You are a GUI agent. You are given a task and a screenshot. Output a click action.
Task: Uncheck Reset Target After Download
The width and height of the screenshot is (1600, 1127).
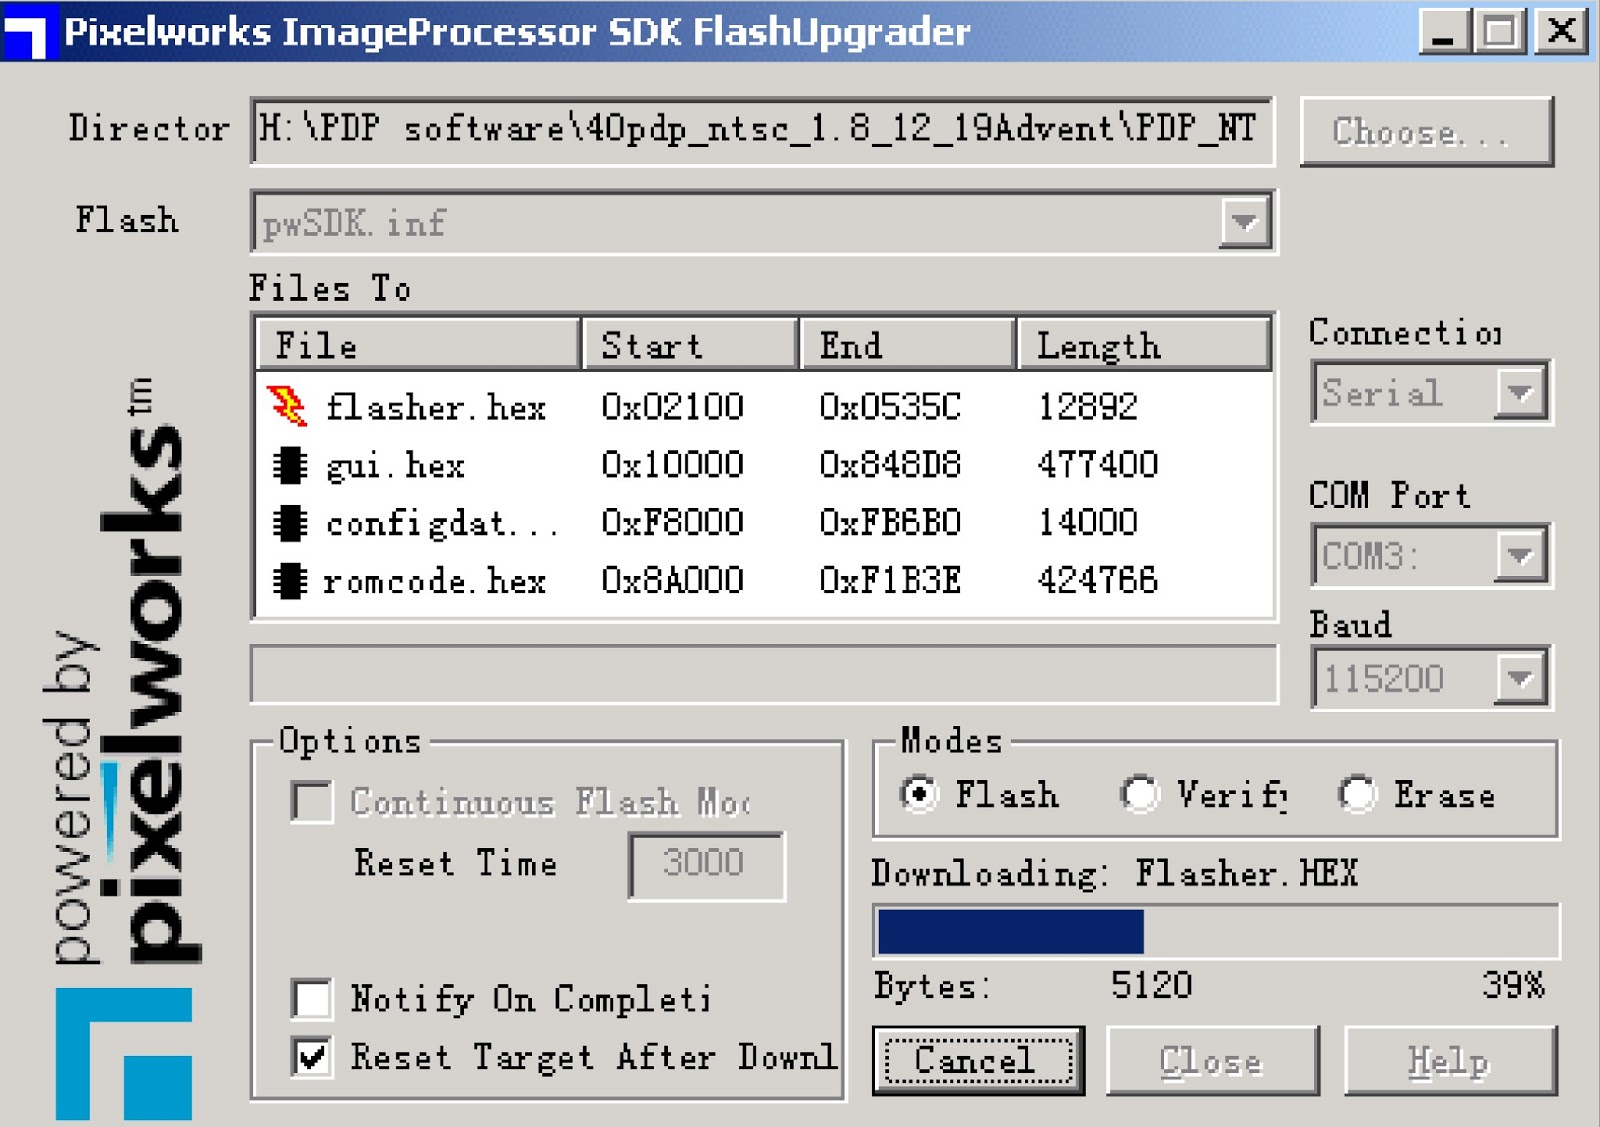(x=312, y=1056)
